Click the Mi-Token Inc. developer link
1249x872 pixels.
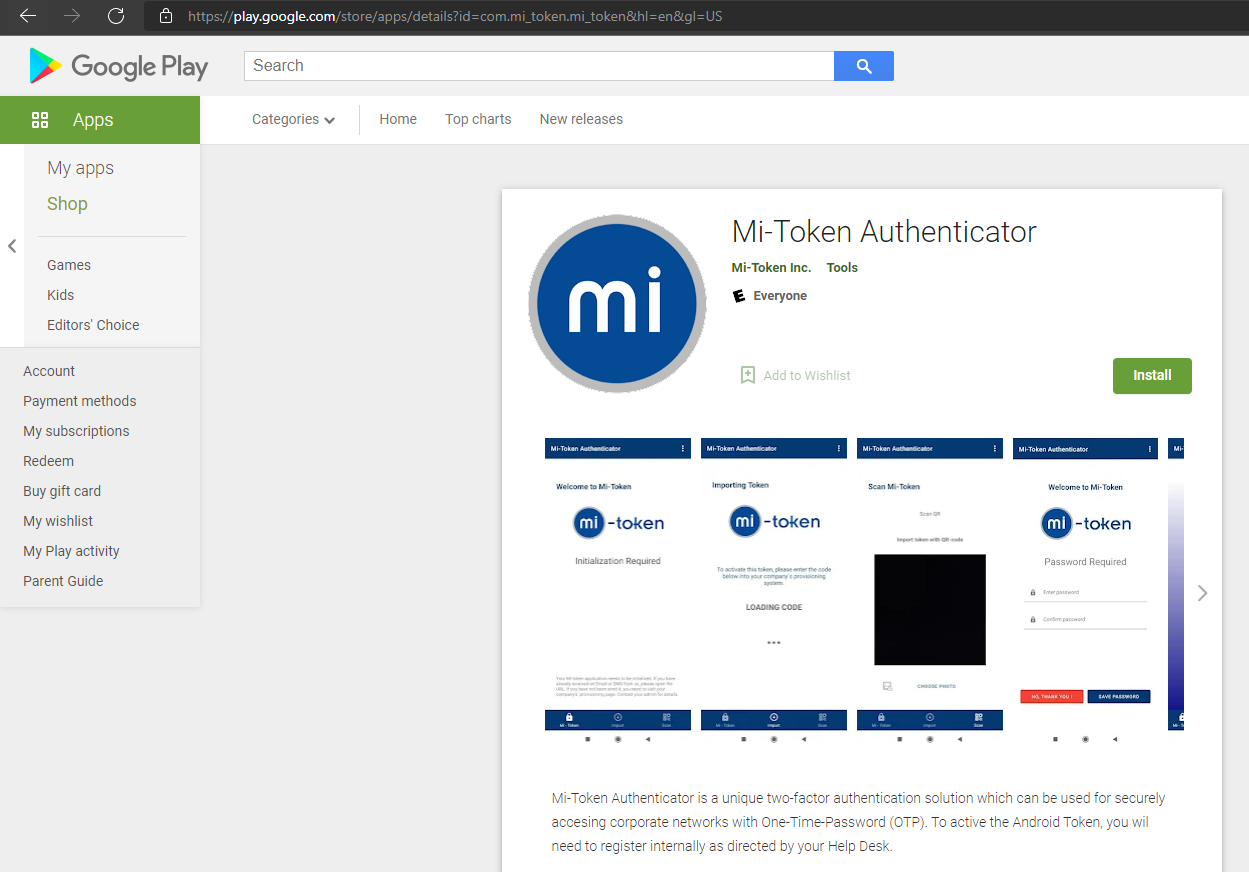[771, 268]
